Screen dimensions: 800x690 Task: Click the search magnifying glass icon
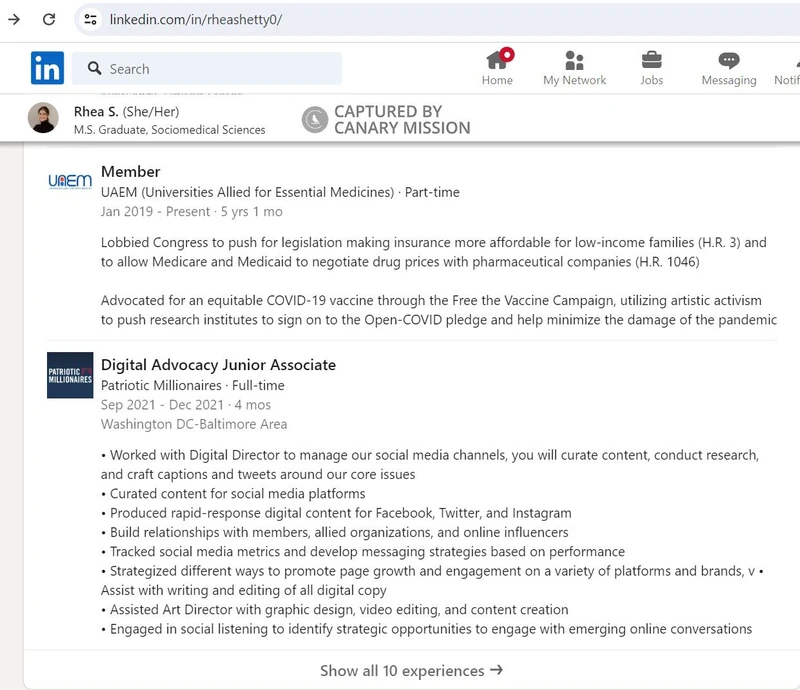pos(94,68)
